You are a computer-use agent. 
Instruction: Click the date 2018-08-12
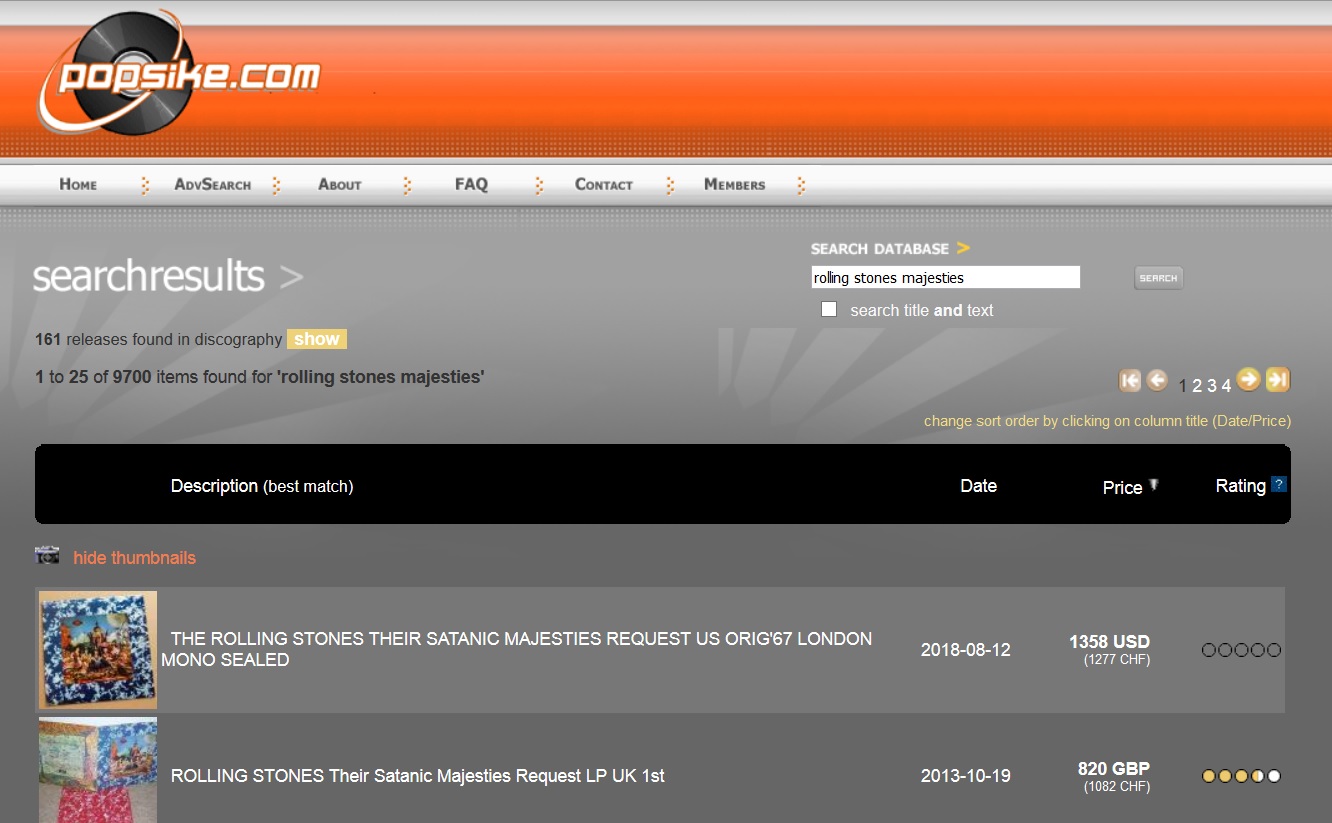tap(966, 650)
